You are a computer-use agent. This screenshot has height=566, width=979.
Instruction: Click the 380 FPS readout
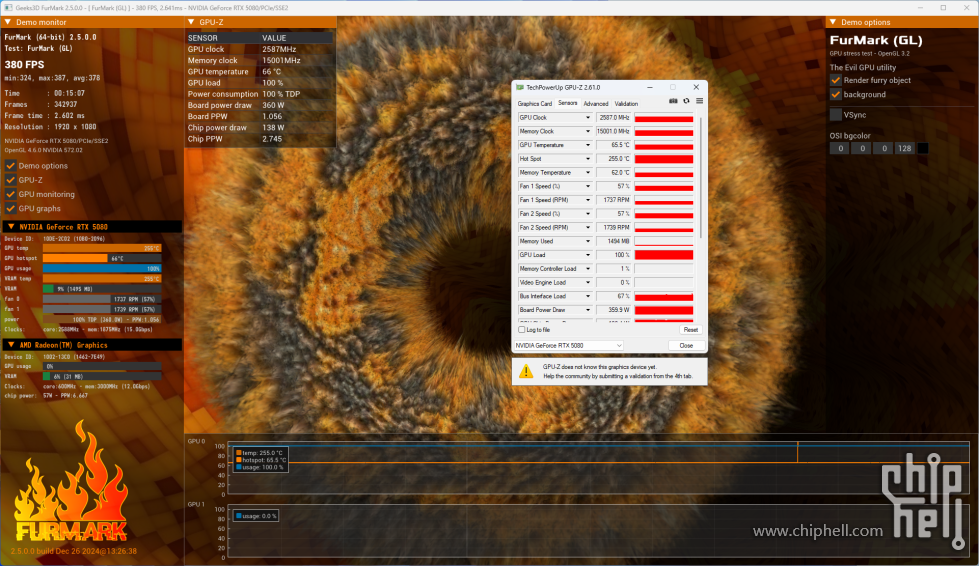(x=24, y=64)
